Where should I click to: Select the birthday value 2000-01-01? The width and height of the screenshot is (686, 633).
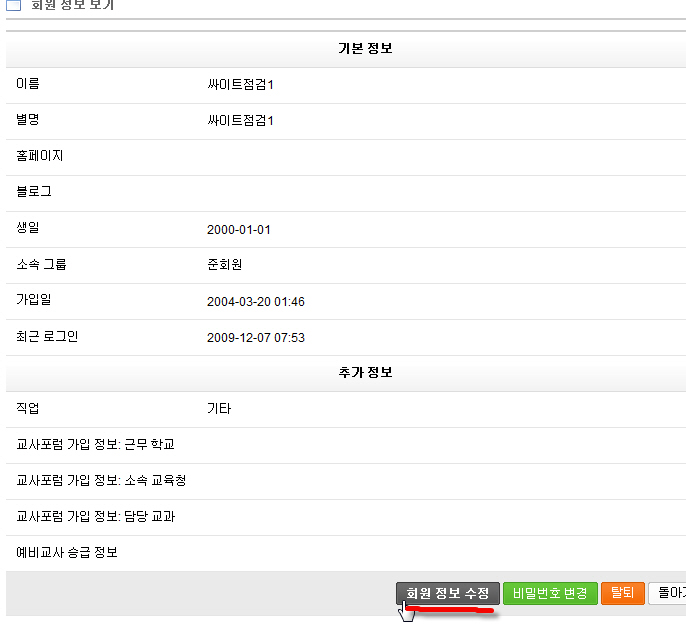point(238,229)
